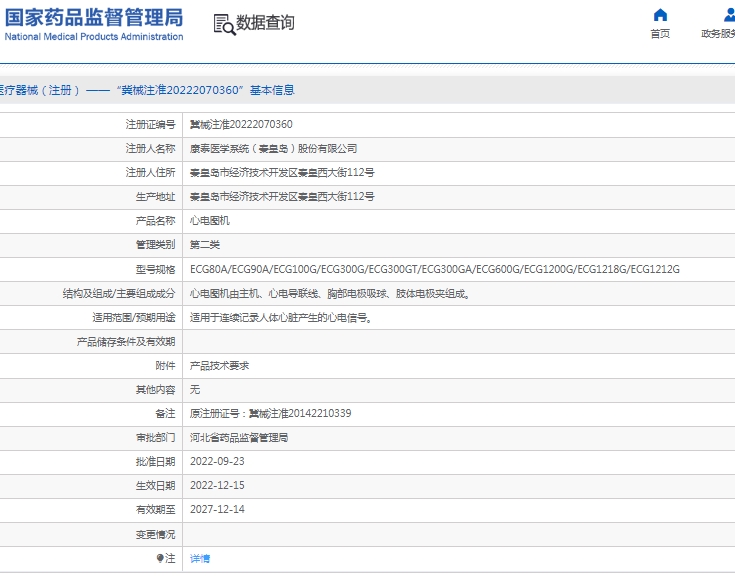The width and height of the screenshot is (735, 581).
Task: Click the 批准日期 label
Action: (x=155, y=462)
